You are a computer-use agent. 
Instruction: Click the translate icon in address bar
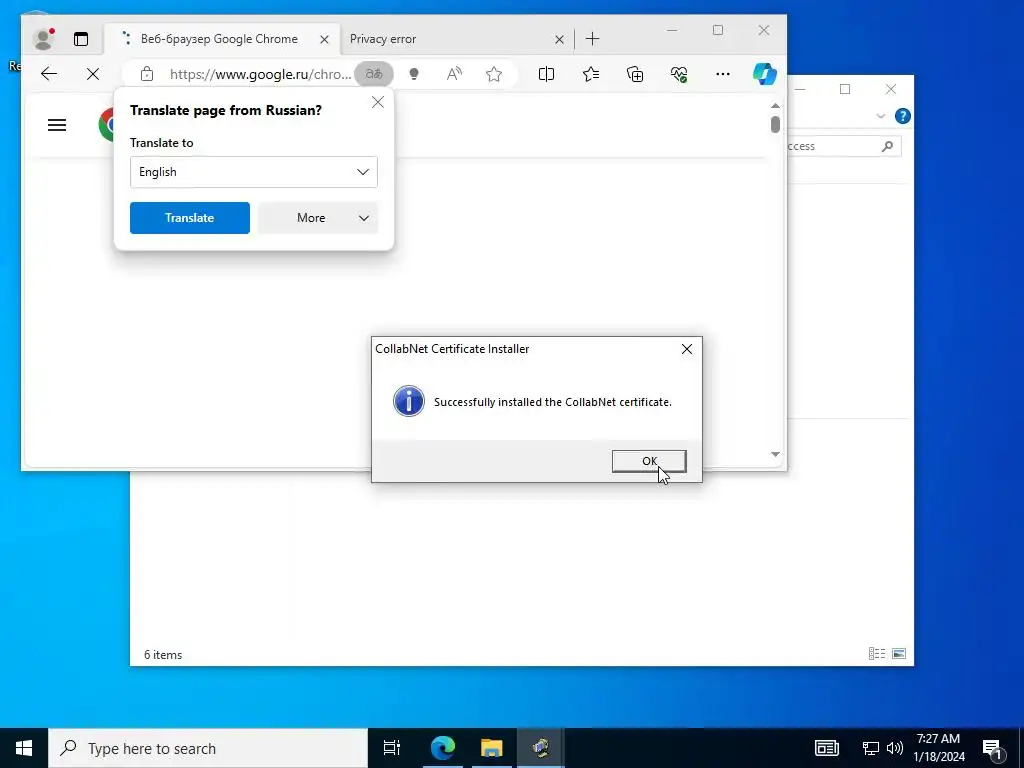click(374, 74)
